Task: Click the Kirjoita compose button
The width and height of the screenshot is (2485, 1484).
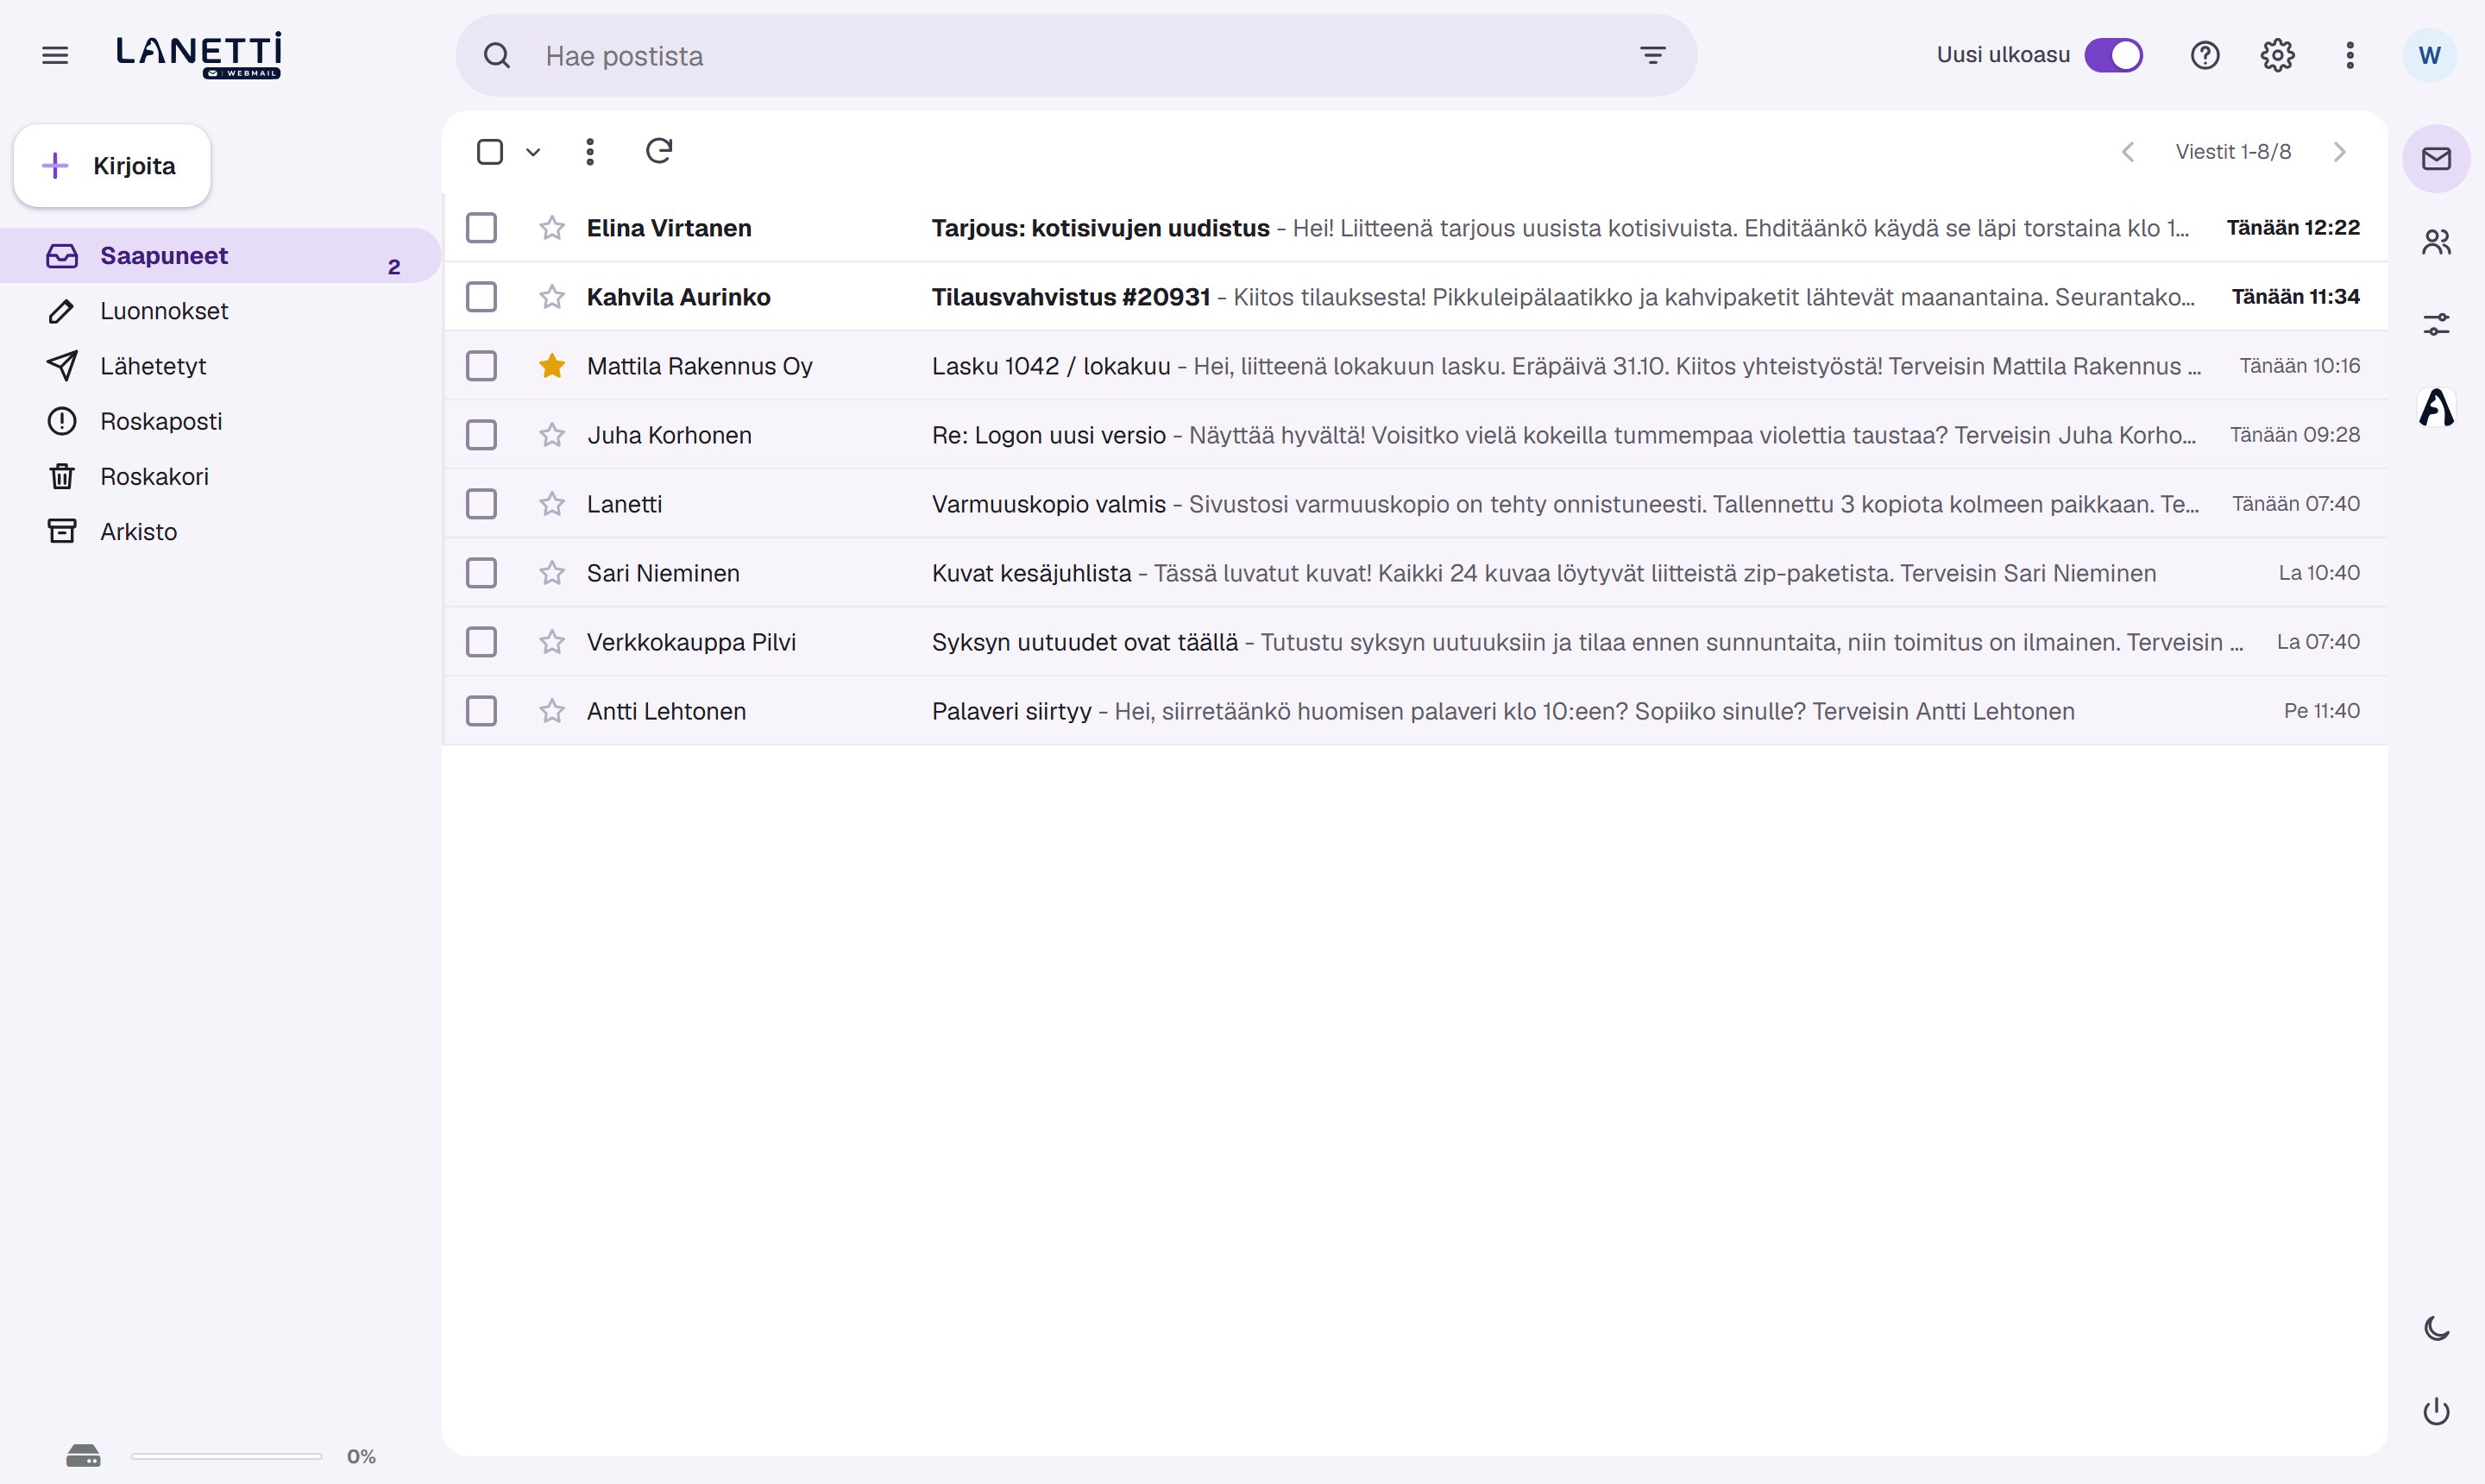Action: pyautogui.click(x=112, y=166)
